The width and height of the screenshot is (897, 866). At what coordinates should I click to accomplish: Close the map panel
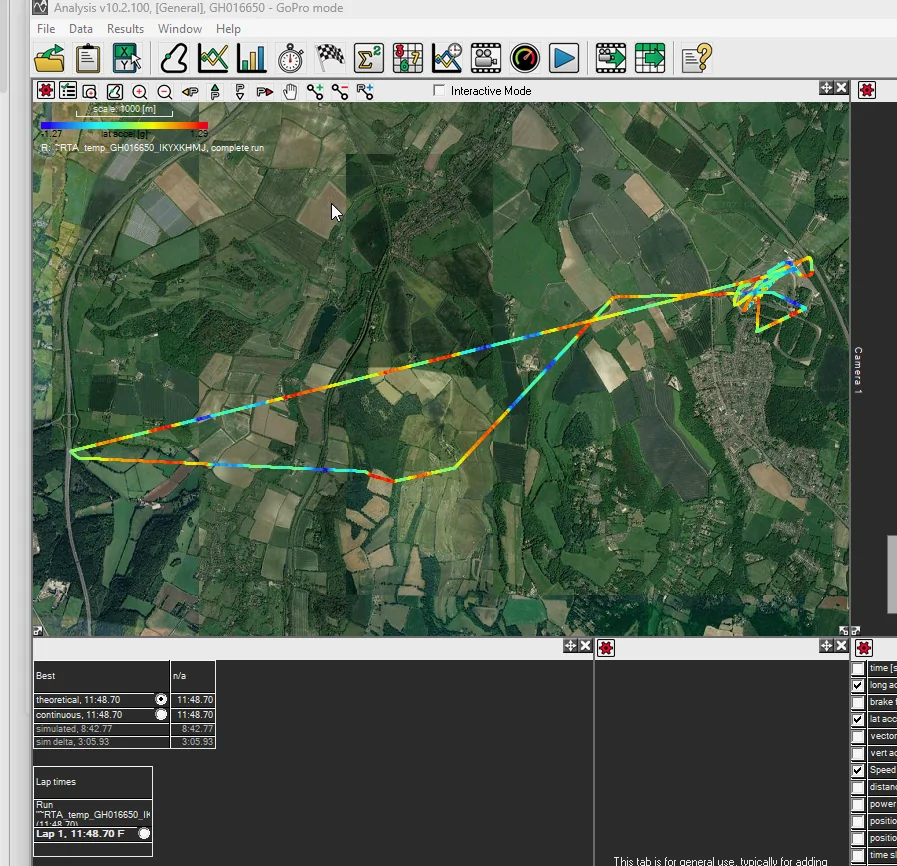pos(841,88)
